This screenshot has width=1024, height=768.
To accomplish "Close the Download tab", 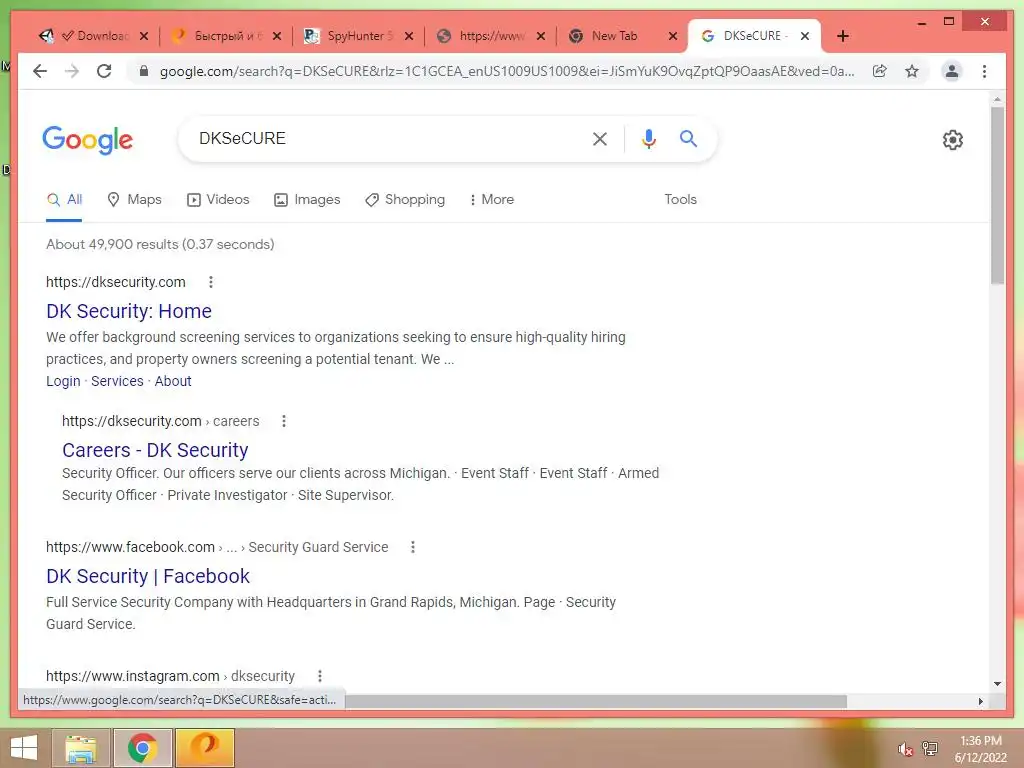I will [144, 36].
